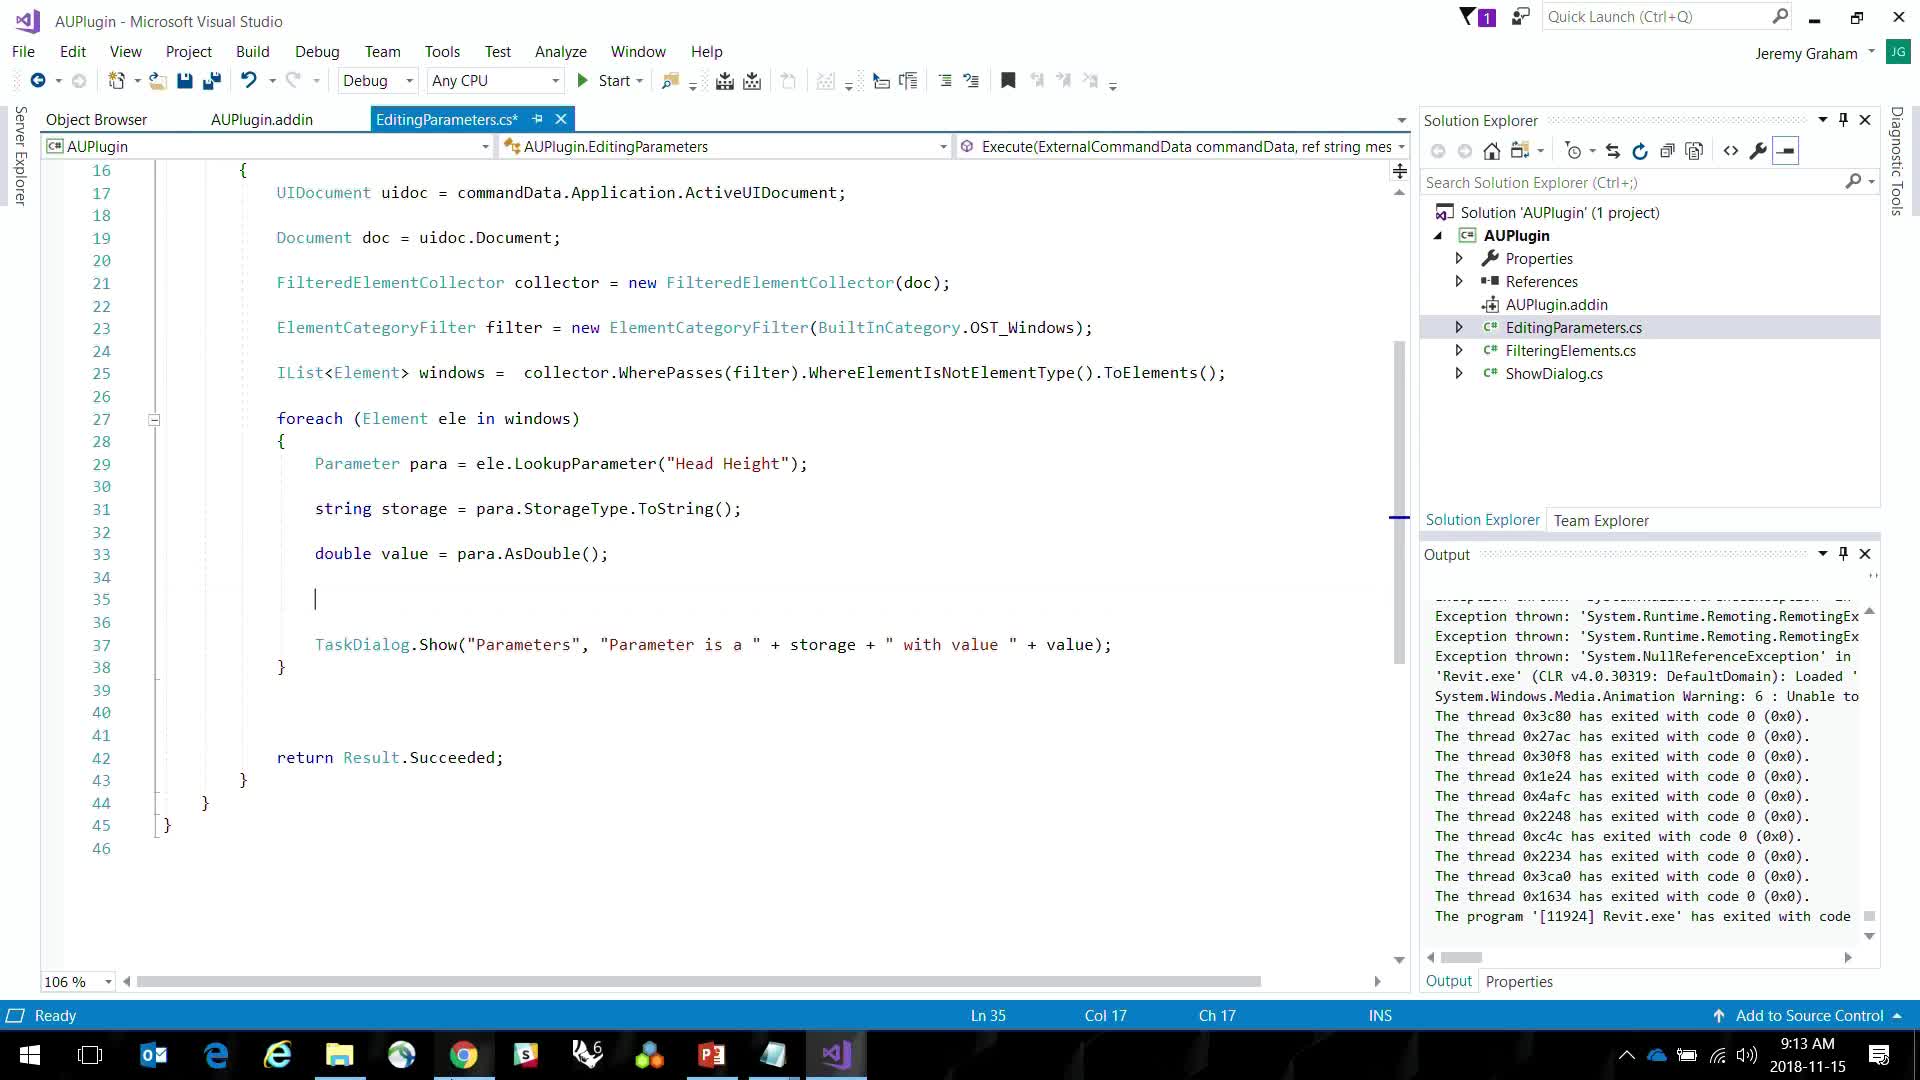Toggle the bookmark icon in toolbar

tap(1008, 81)
